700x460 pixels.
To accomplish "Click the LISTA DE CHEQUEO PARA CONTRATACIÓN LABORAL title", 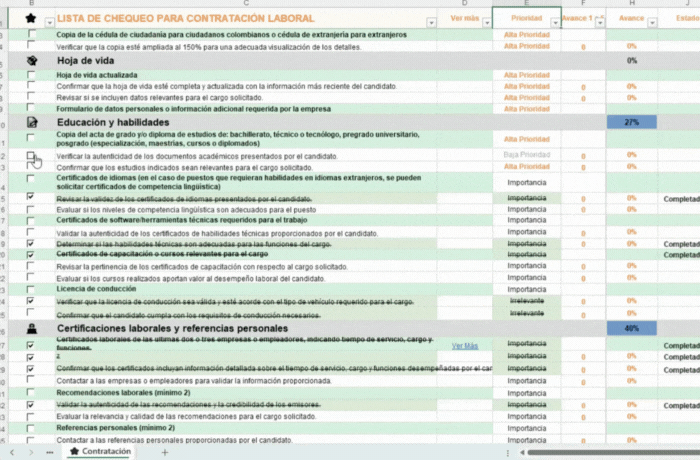I will (186, 18).
